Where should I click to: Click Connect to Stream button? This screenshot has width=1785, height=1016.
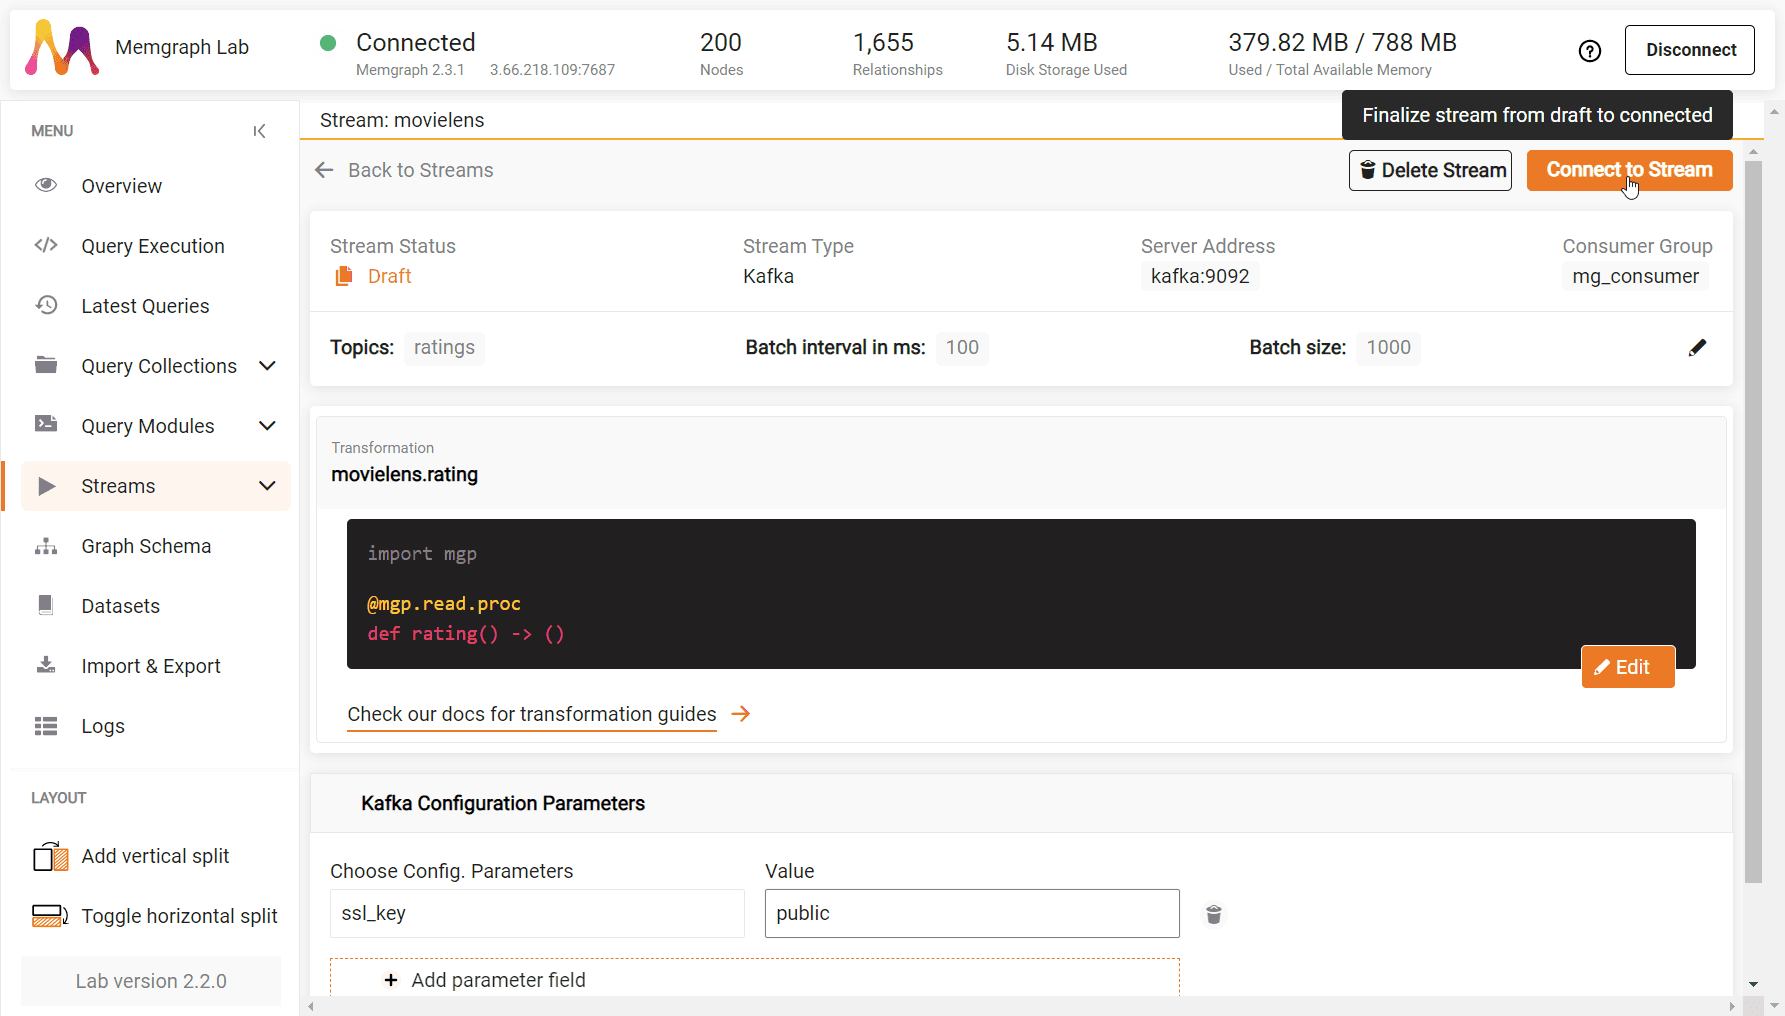tap(1629, 170)
